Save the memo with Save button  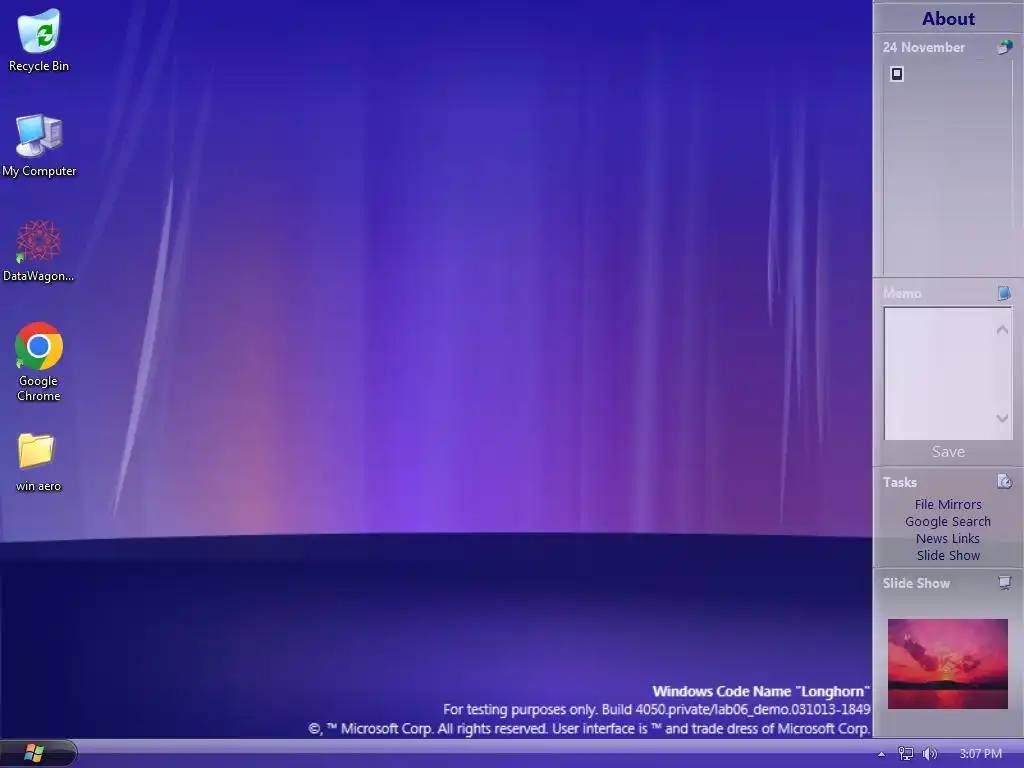(x=948, y=452)
